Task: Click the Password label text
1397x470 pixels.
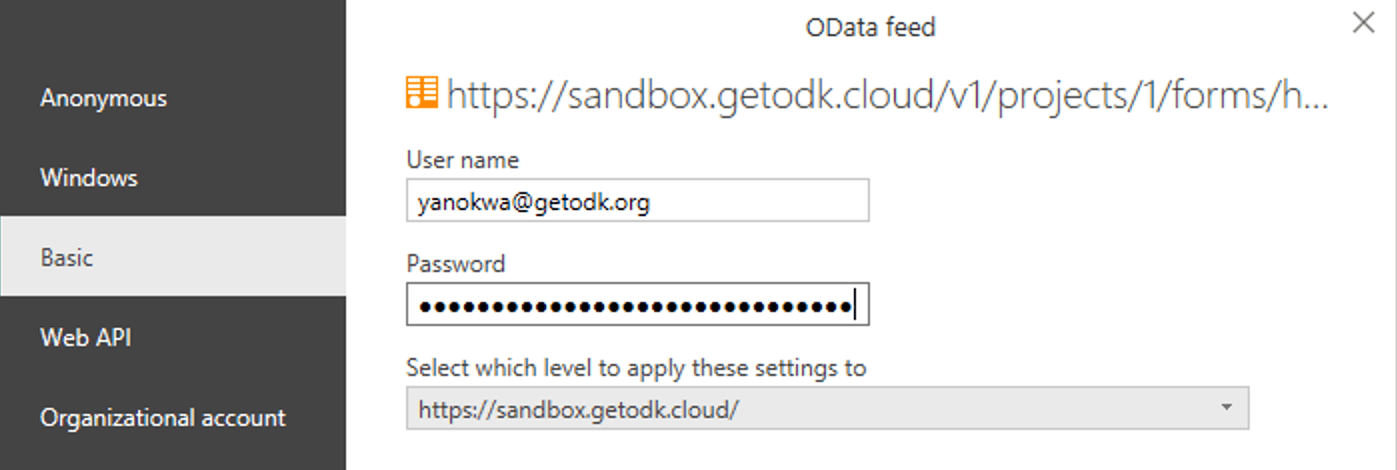Action: coord(456,264)
